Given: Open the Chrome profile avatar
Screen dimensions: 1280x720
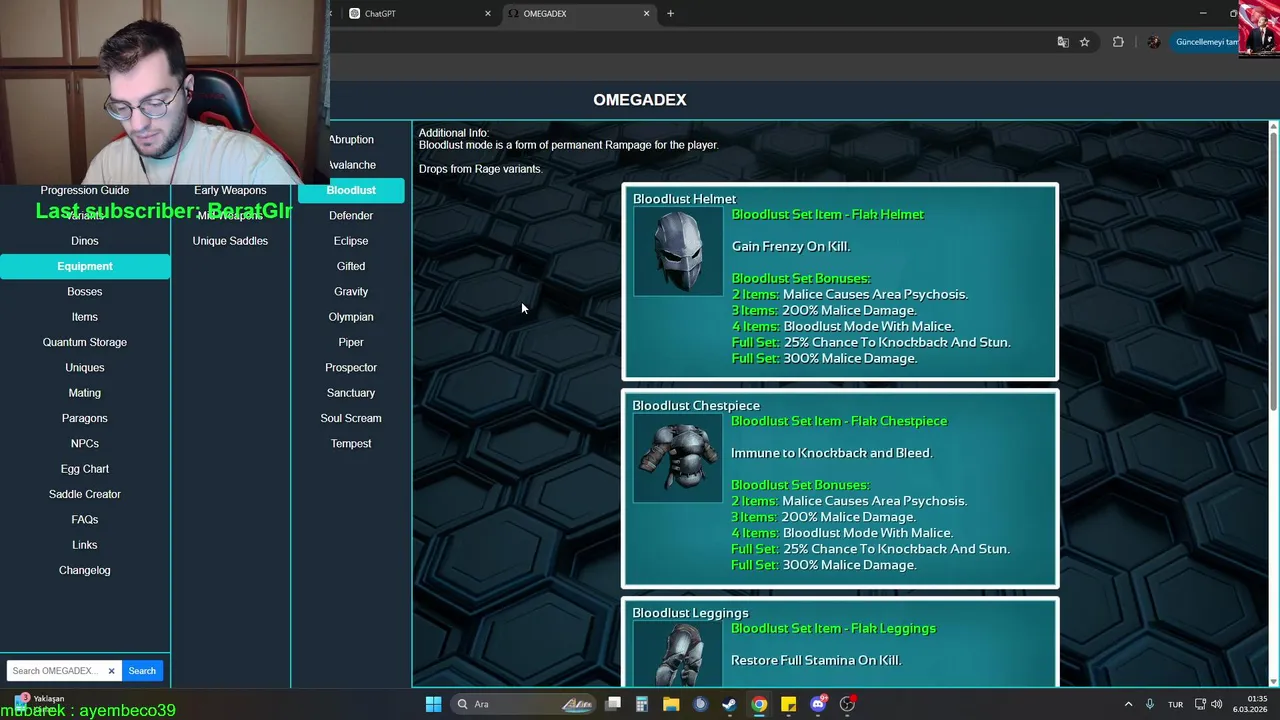Looking at the screenshot, I should tap(1154, 42).
